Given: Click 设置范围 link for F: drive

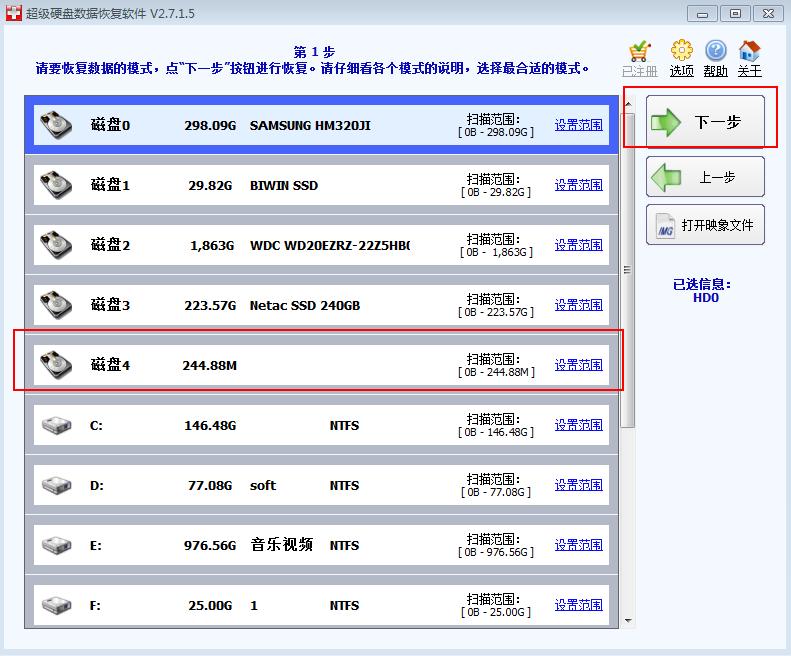Looking at the screenshot, I should click(x=579, y=605).
